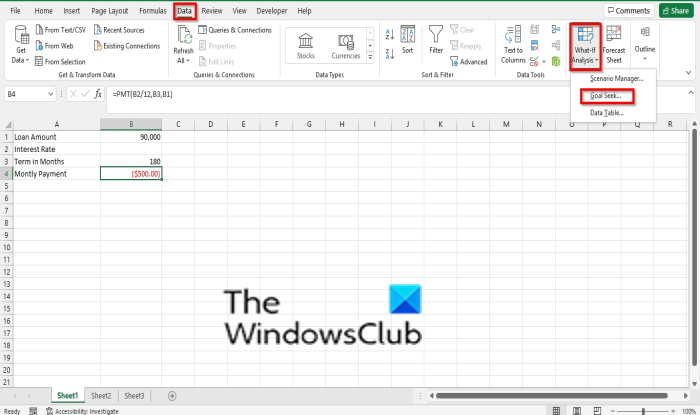The height and width of the screenshot is (415, 700).
Task: Choose Scenario Manager from menu
Action: click(x=617, y=79)
